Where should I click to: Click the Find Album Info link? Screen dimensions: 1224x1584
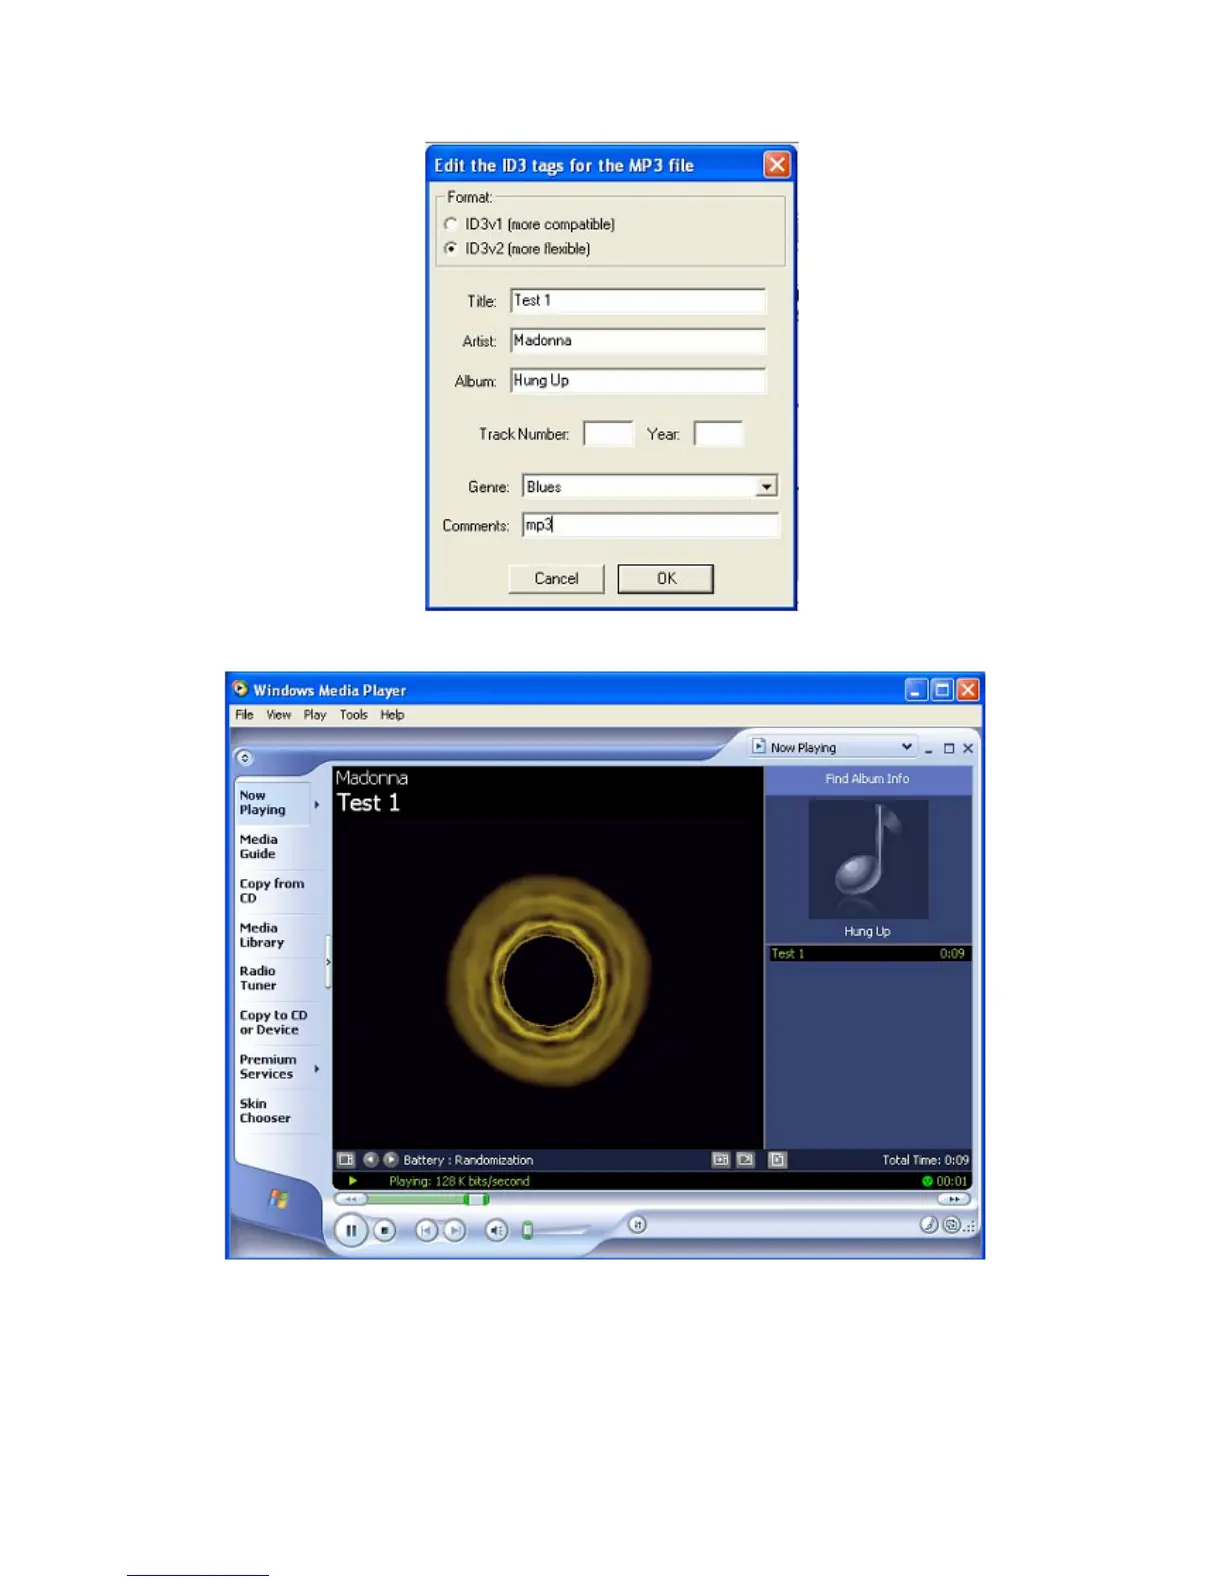coord(867,779)
